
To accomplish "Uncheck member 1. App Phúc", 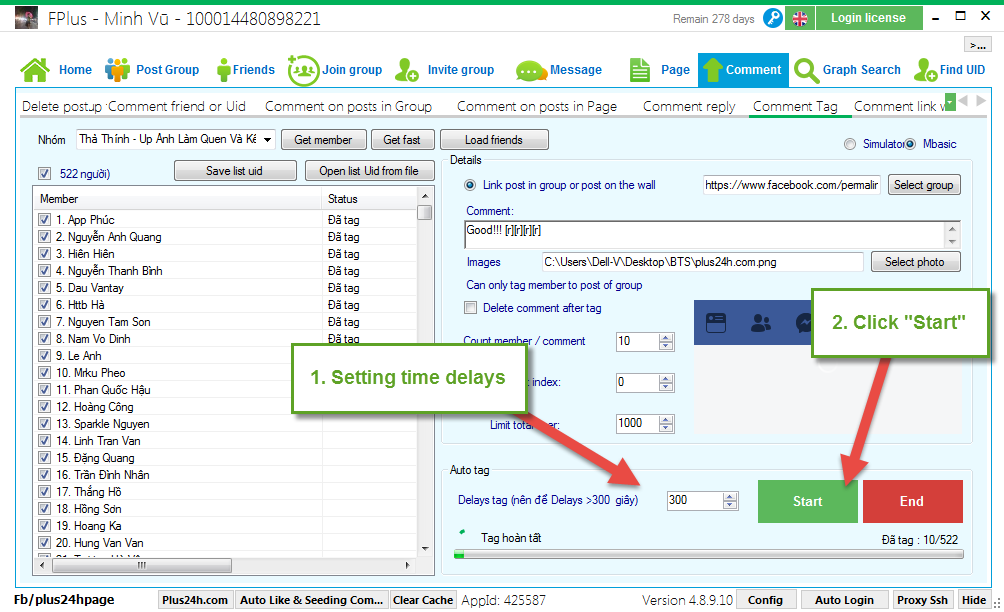I will click(x=44, y=220).
